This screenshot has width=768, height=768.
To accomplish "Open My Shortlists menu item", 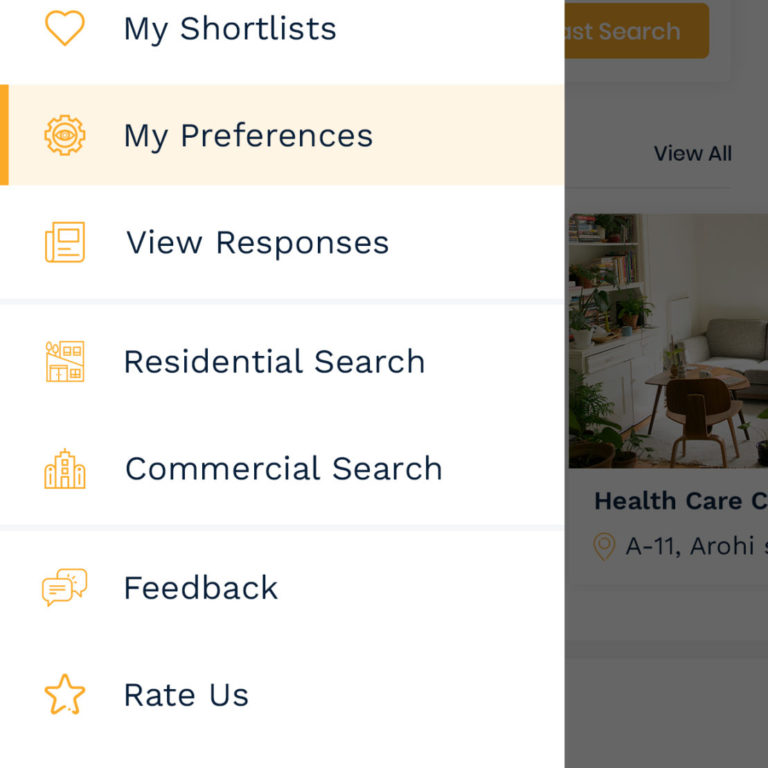I will point(229,29).
